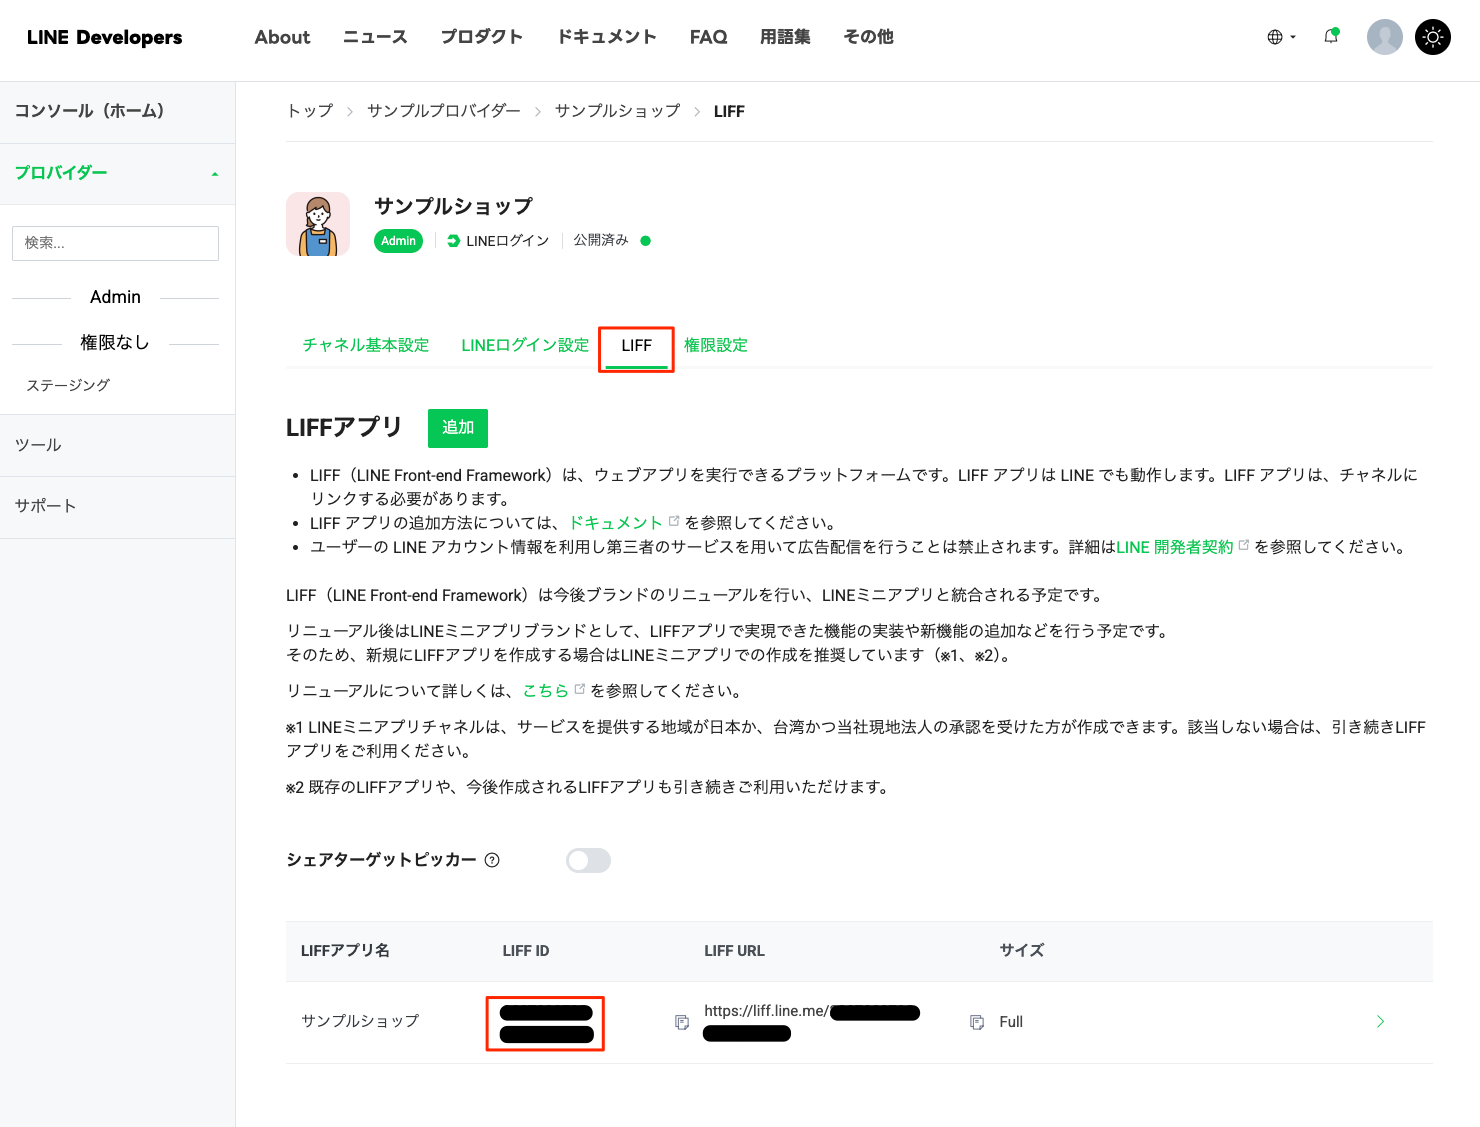Viewport: 1480px width, 1127px height.
Task: Copy the LIFF ID with copy icon
Action: pyautogui.click(x=682, y=1022)
